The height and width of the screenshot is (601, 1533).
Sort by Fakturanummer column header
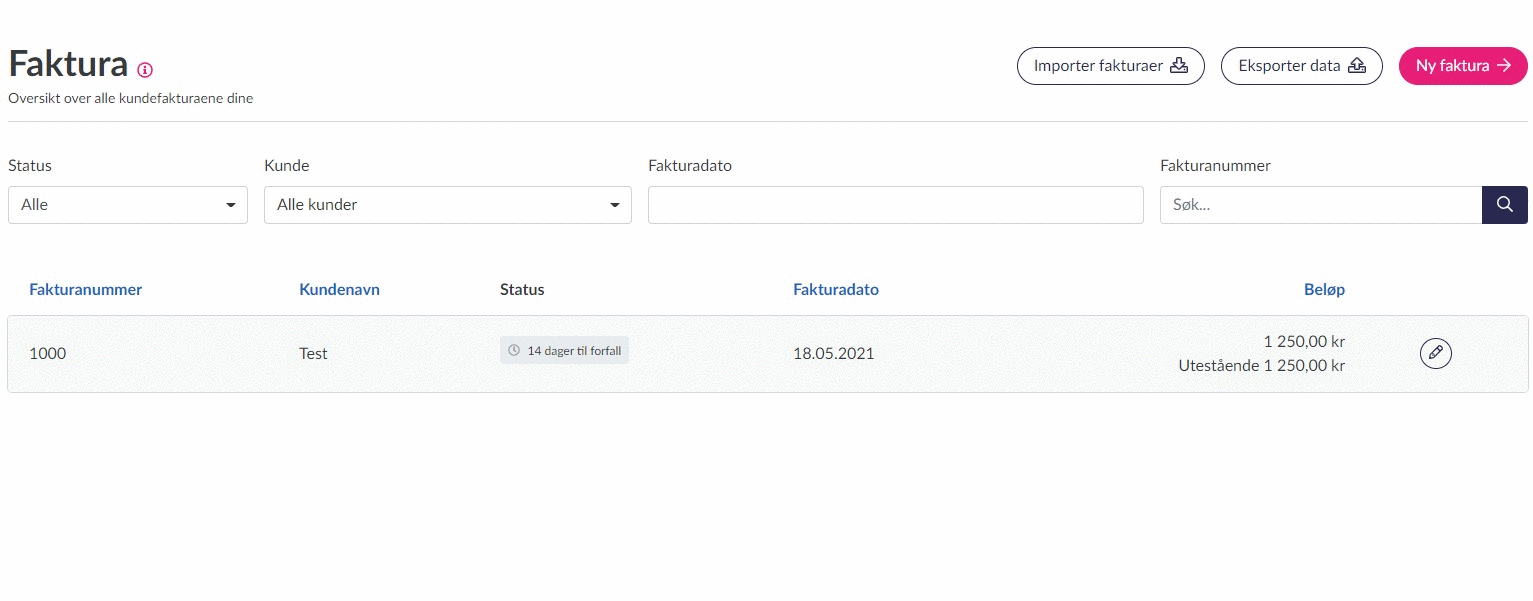coord(85,290)
